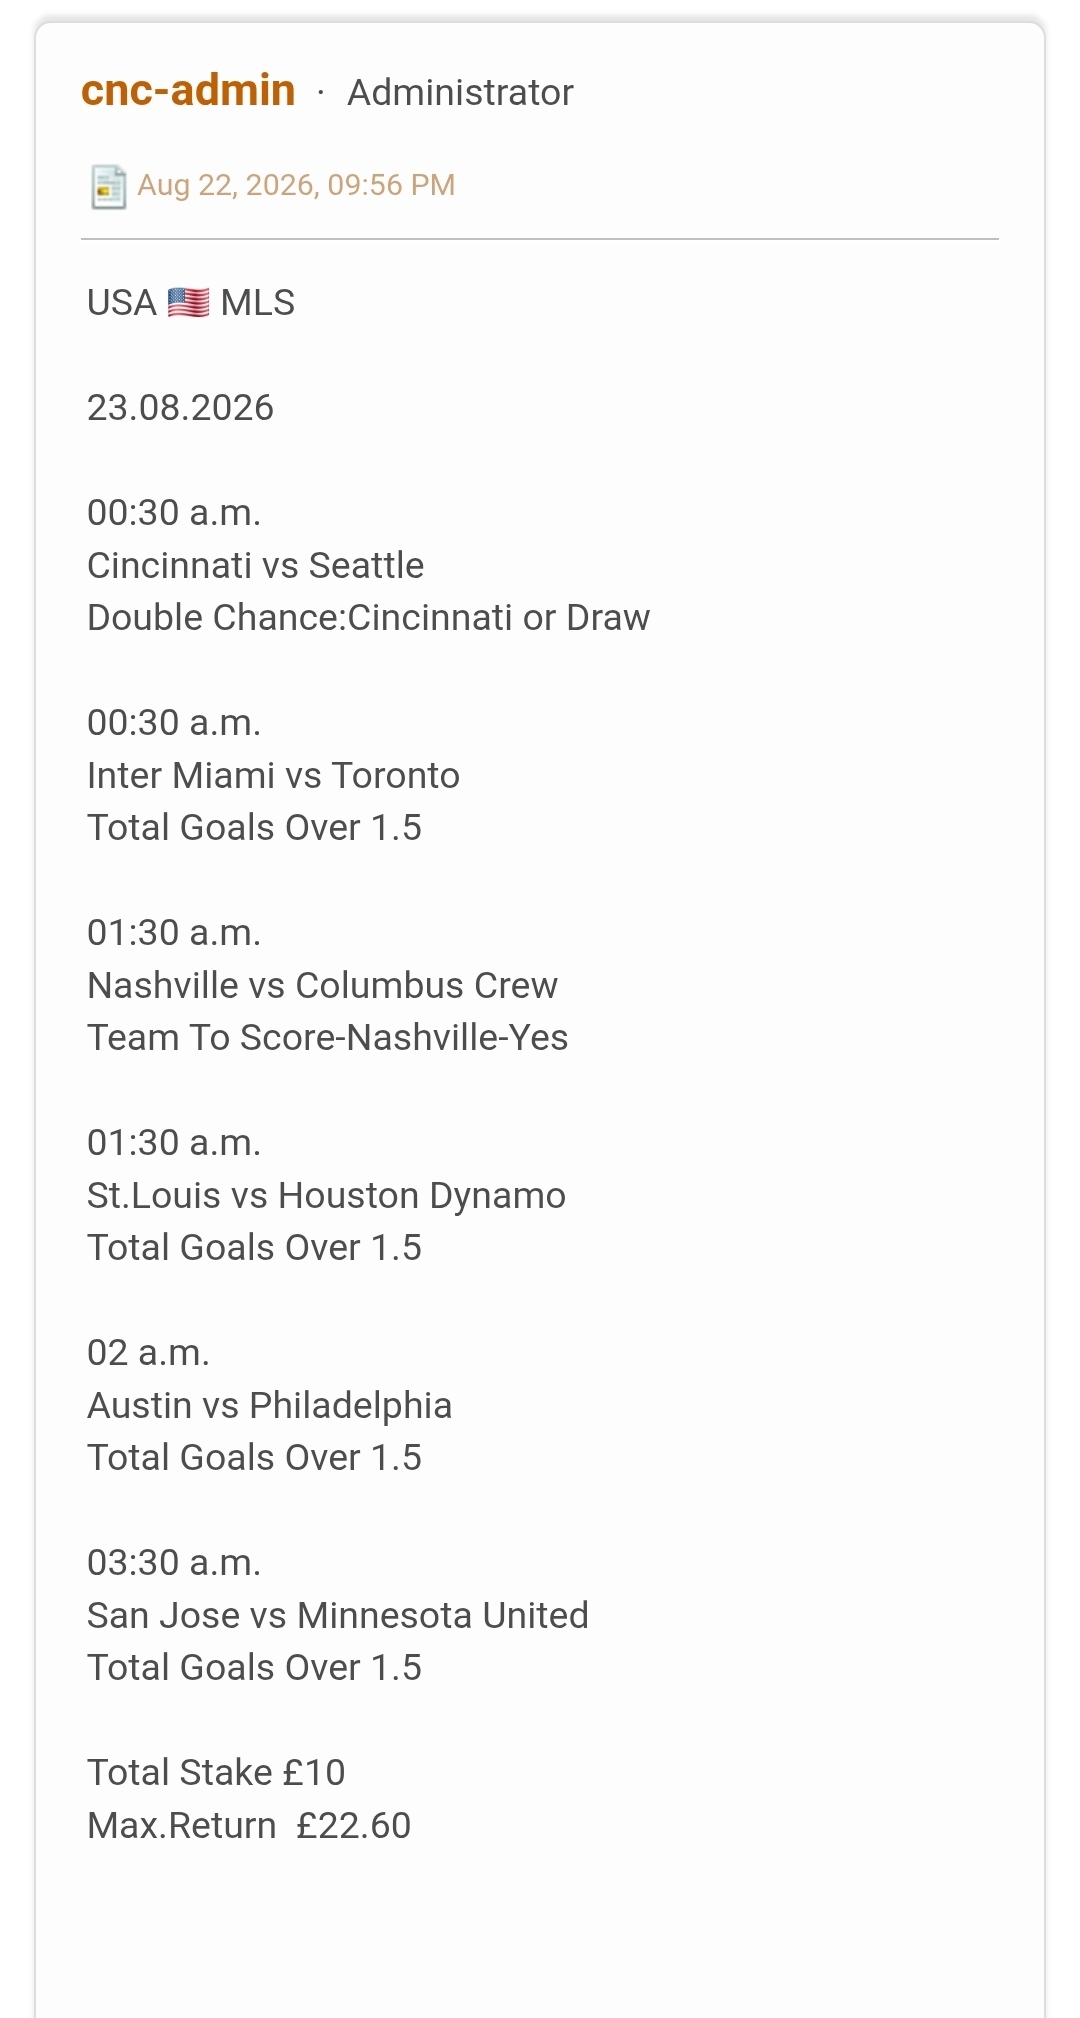The width and height of the screenshot is (1080, 2018).
Task: Open the cnc-admin profile link
Action: pos(188,91)
